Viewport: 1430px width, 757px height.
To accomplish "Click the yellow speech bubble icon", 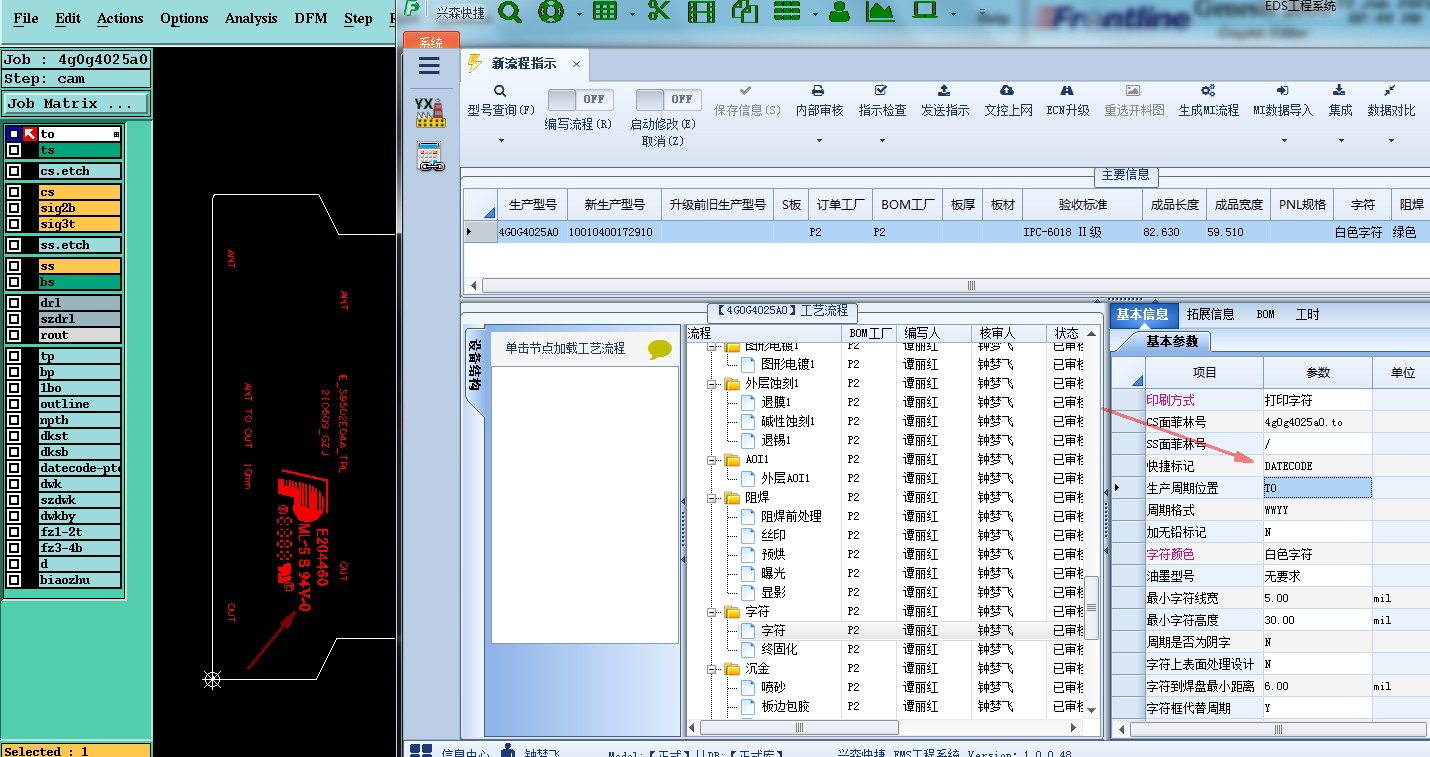I will (660, 349).
